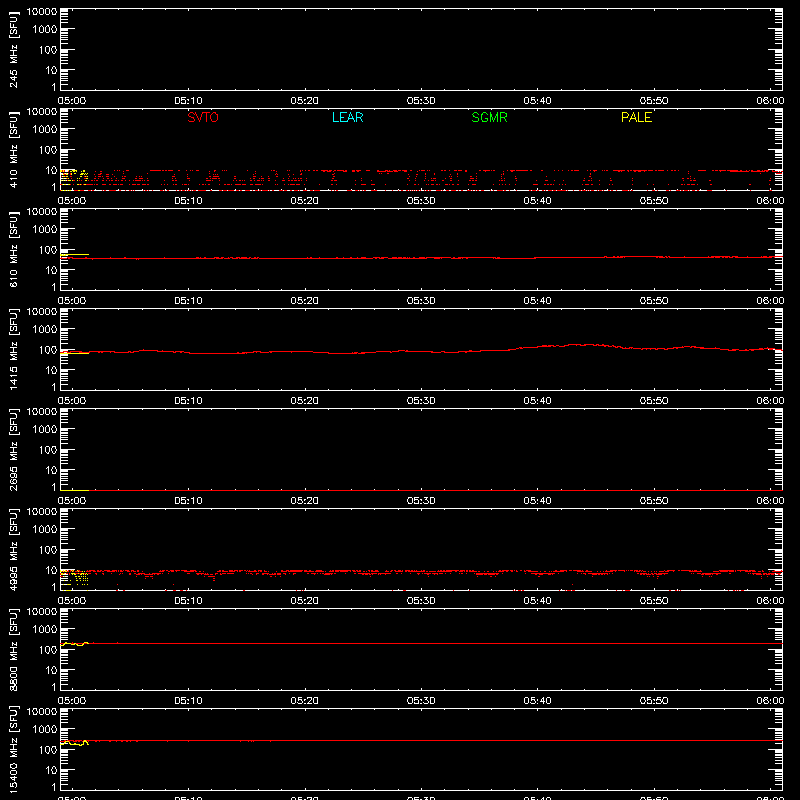Click the red SVTO legend label
The width and height of the screenshot is (800, 800).
pyautogui.click(x=203, y=117)
